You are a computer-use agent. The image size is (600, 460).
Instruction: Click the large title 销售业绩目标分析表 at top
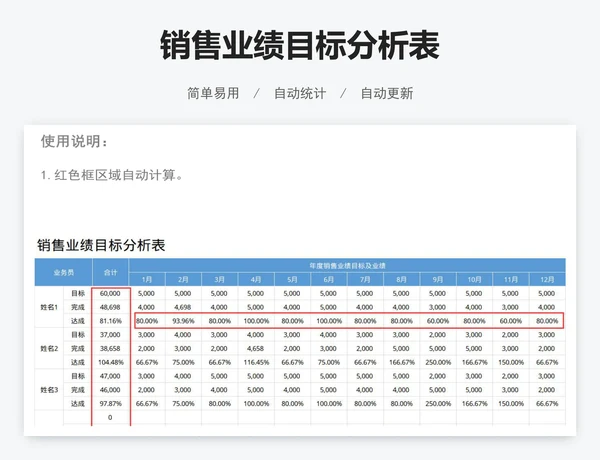click(x=300, y=46)
